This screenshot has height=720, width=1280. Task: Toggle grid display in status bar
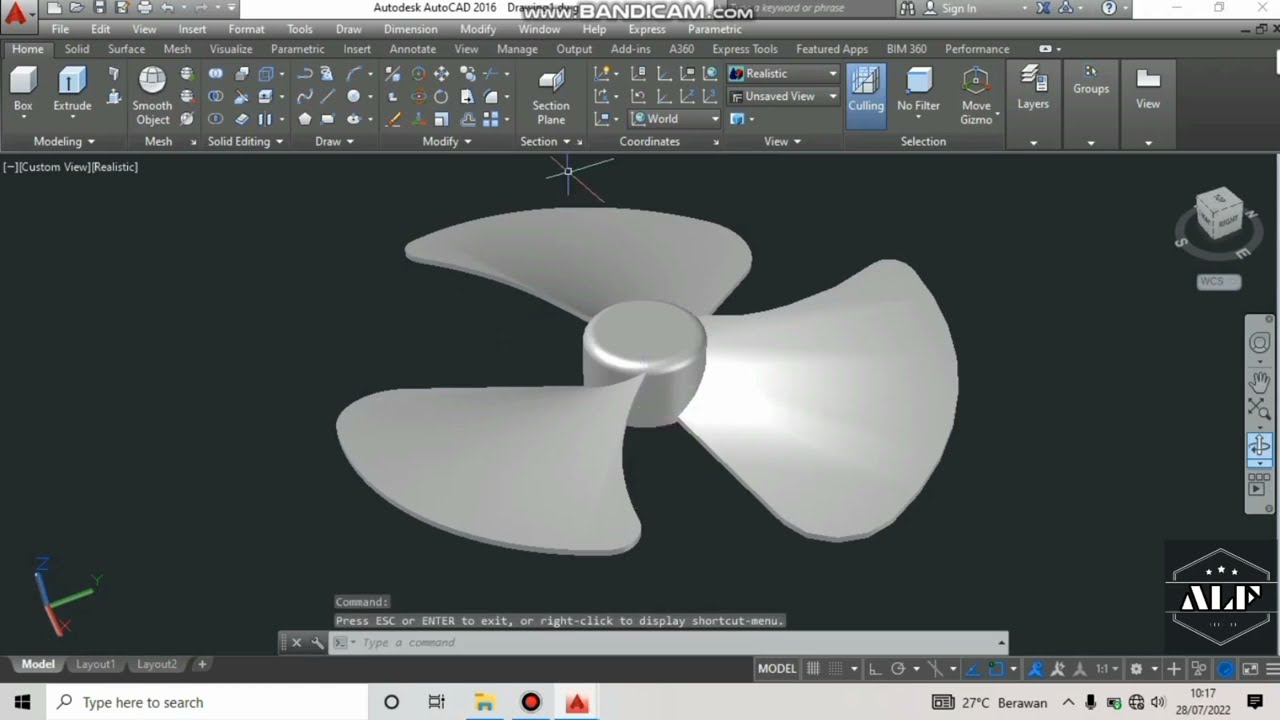tap(813, 669)
